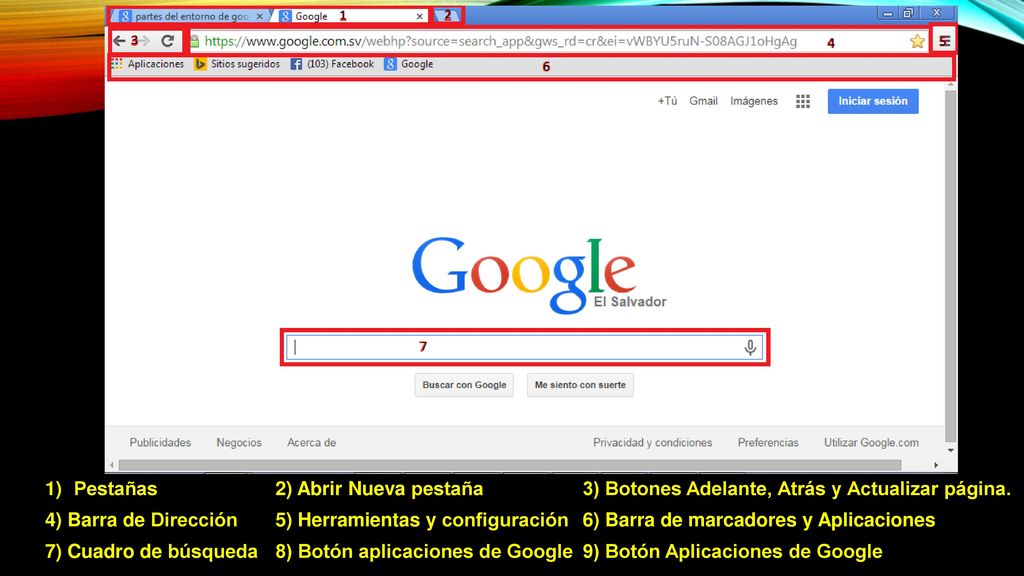Open the +Tú link
This screenshot has height=576, width=1024.
(x=667, y=101)
